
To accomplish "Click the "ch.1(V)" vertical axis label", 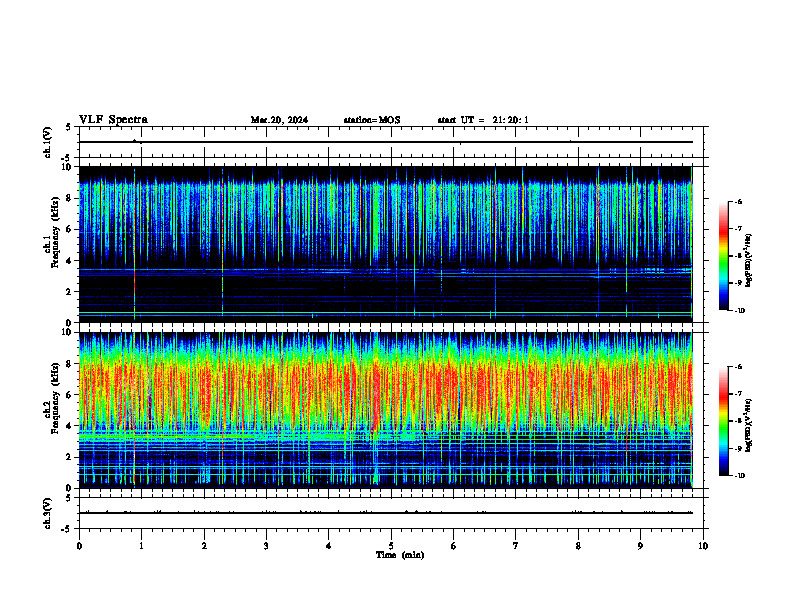I will [47, 142].
